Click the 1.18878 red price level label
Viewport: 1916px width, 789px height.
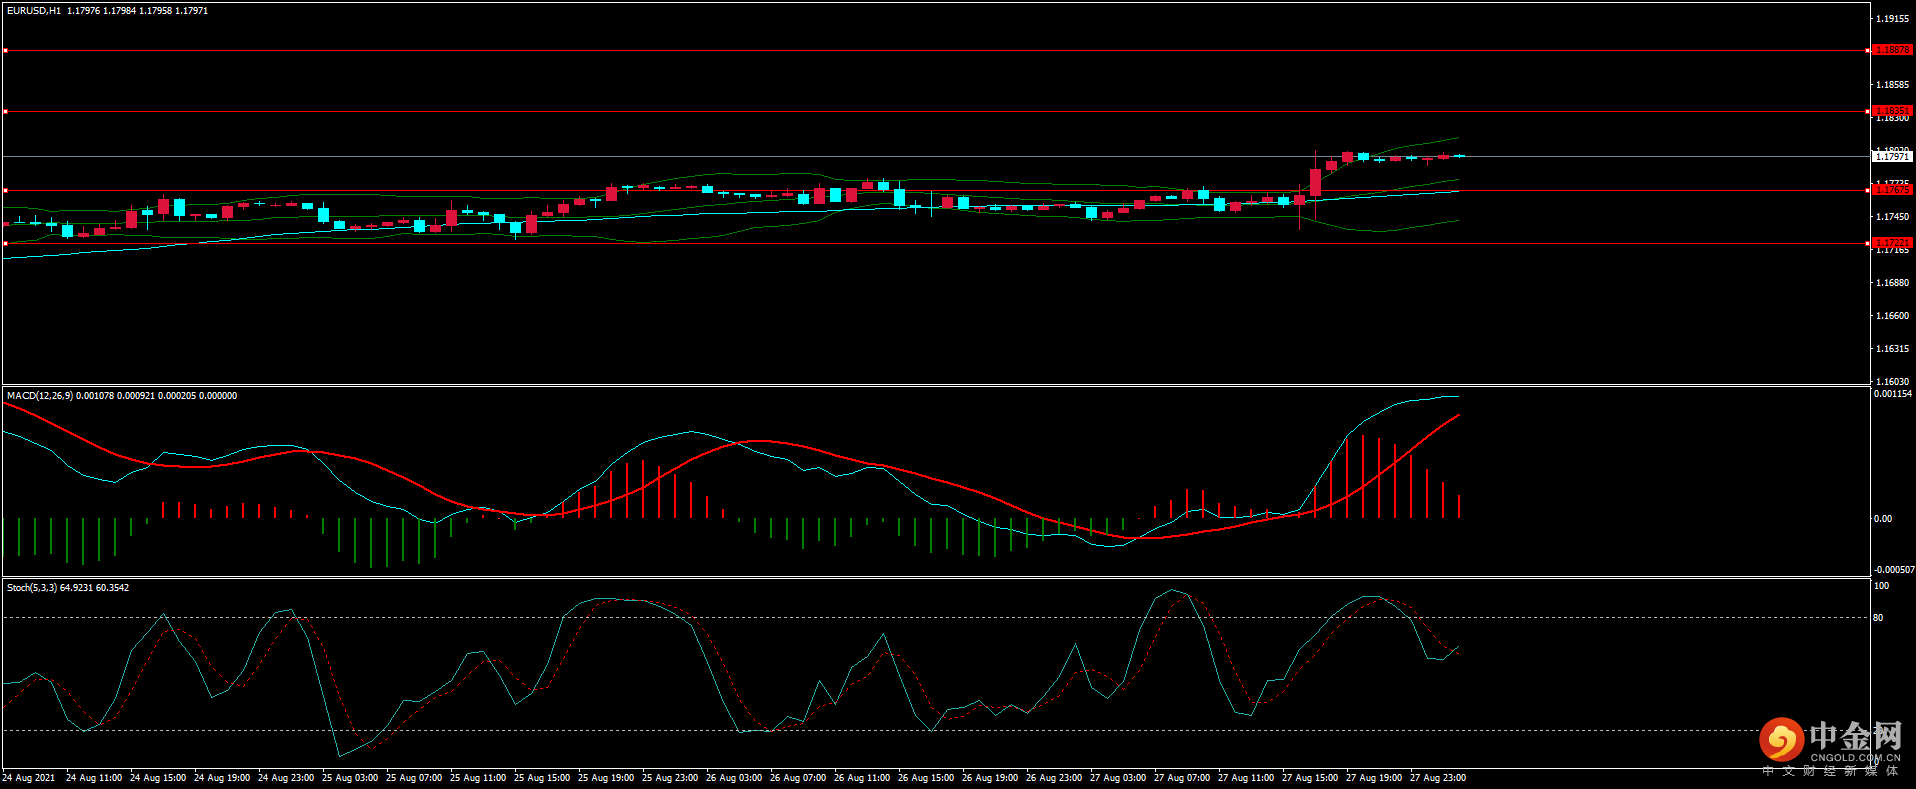(x=1892, y=50)
